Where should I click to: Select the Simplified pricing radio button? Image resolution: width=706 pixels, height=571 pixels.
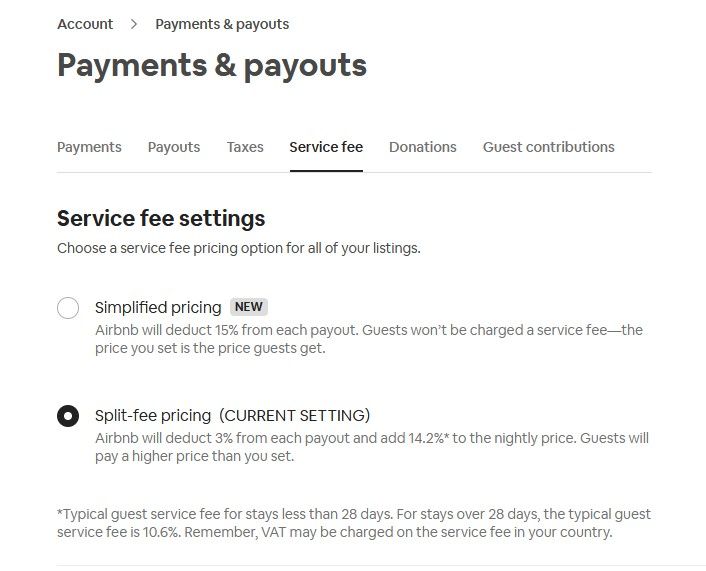(x=68, y=308)
